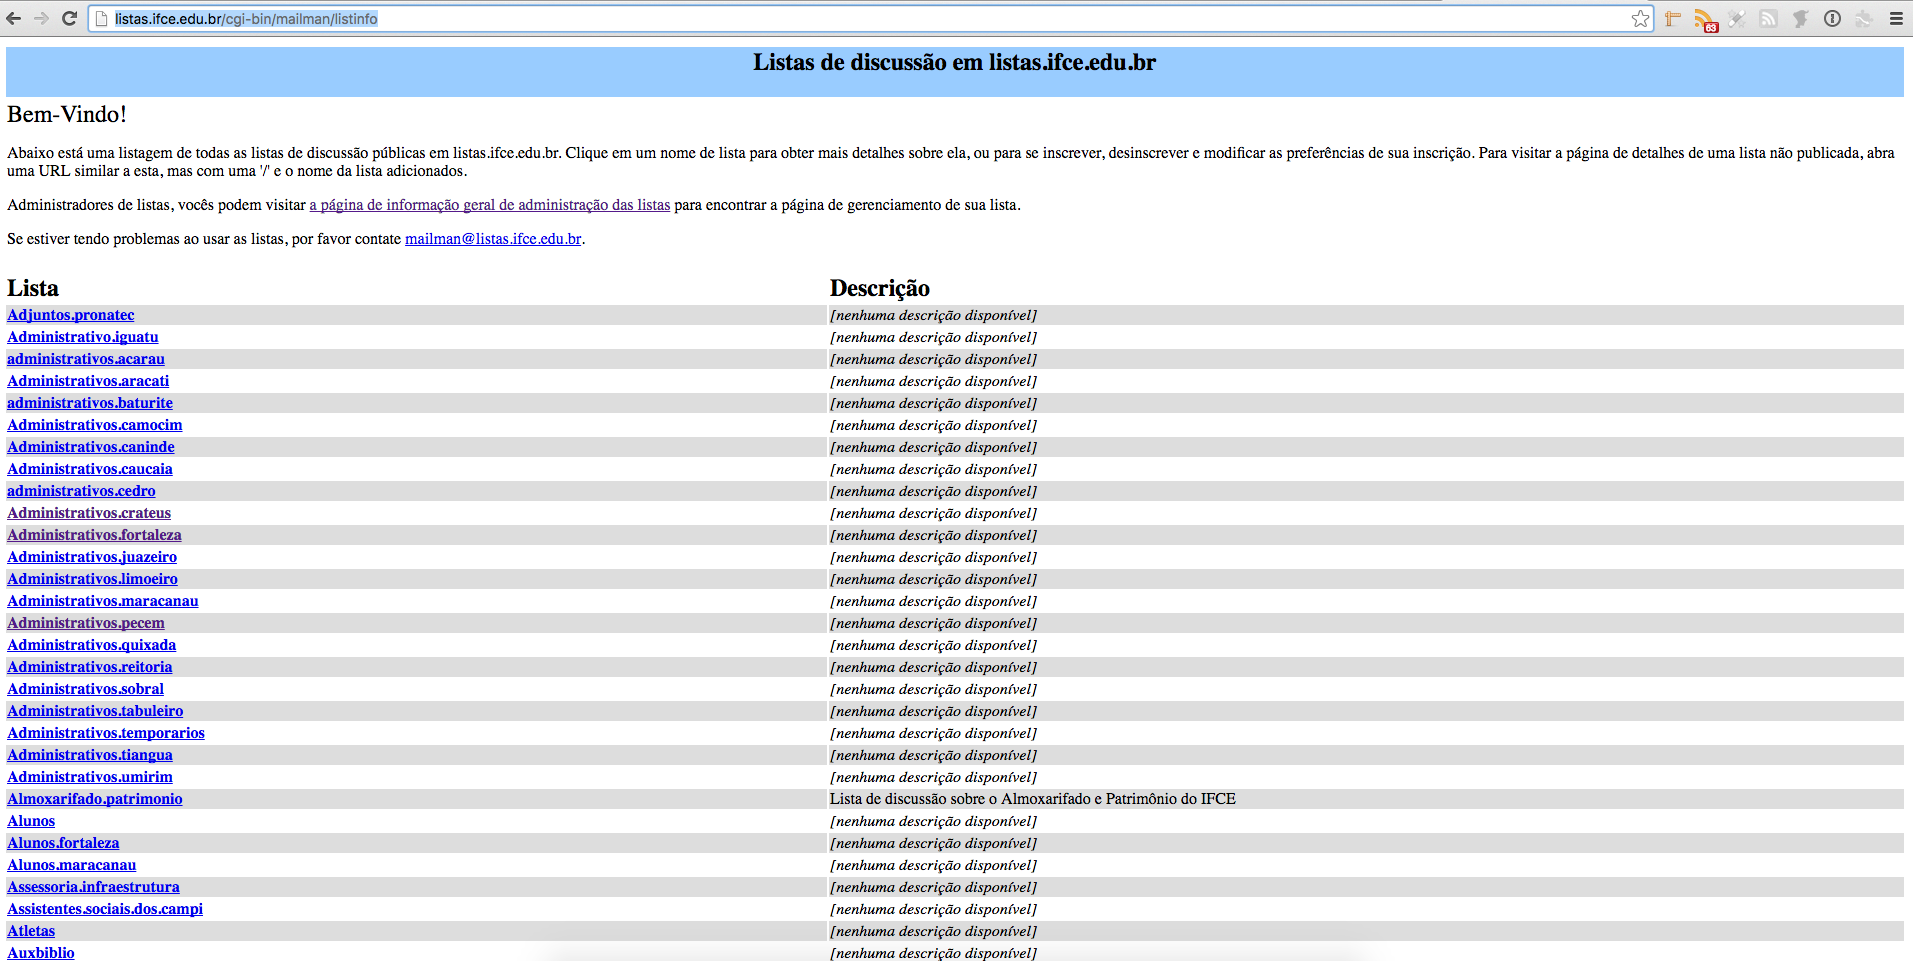Open the administrativos.cedro list
The width and height of the screenshot is (1913, 961).
coord(81,491)
